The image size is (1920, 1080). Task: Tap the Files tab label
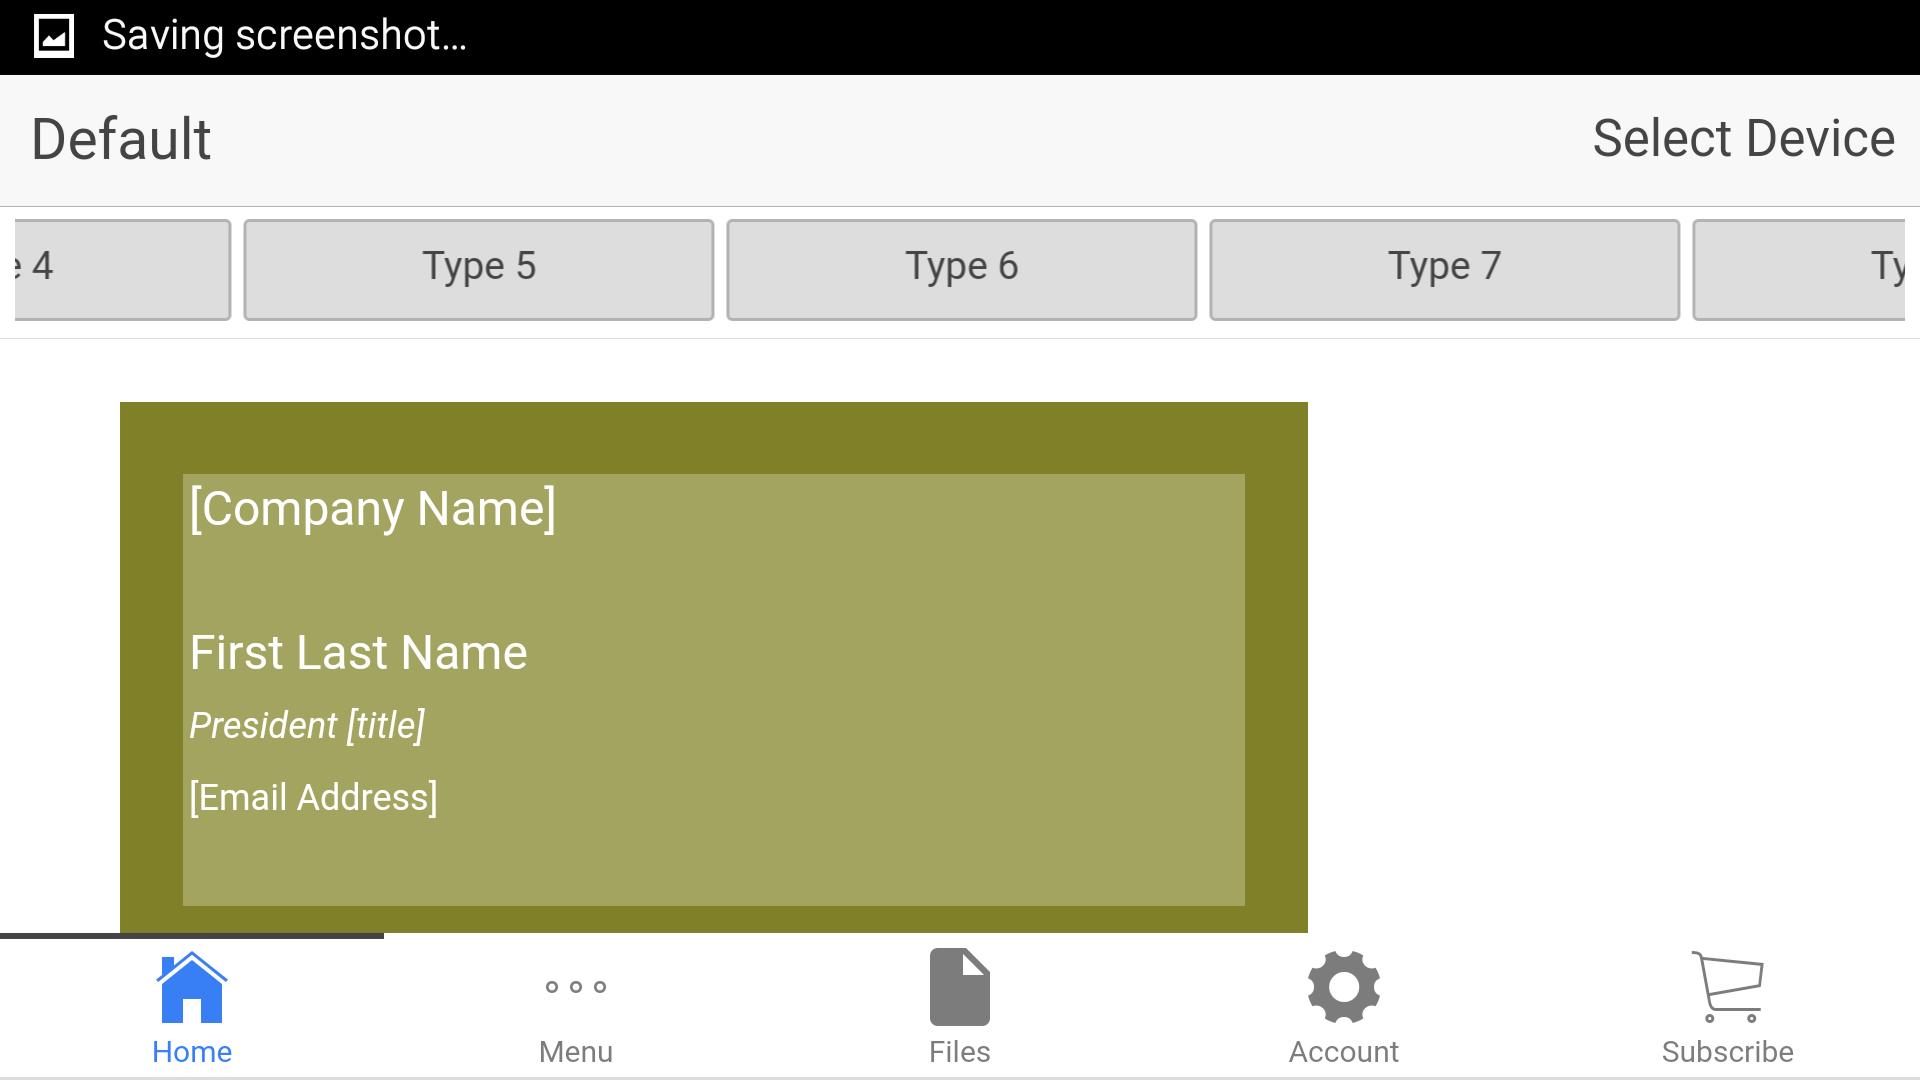point(960,1052)
